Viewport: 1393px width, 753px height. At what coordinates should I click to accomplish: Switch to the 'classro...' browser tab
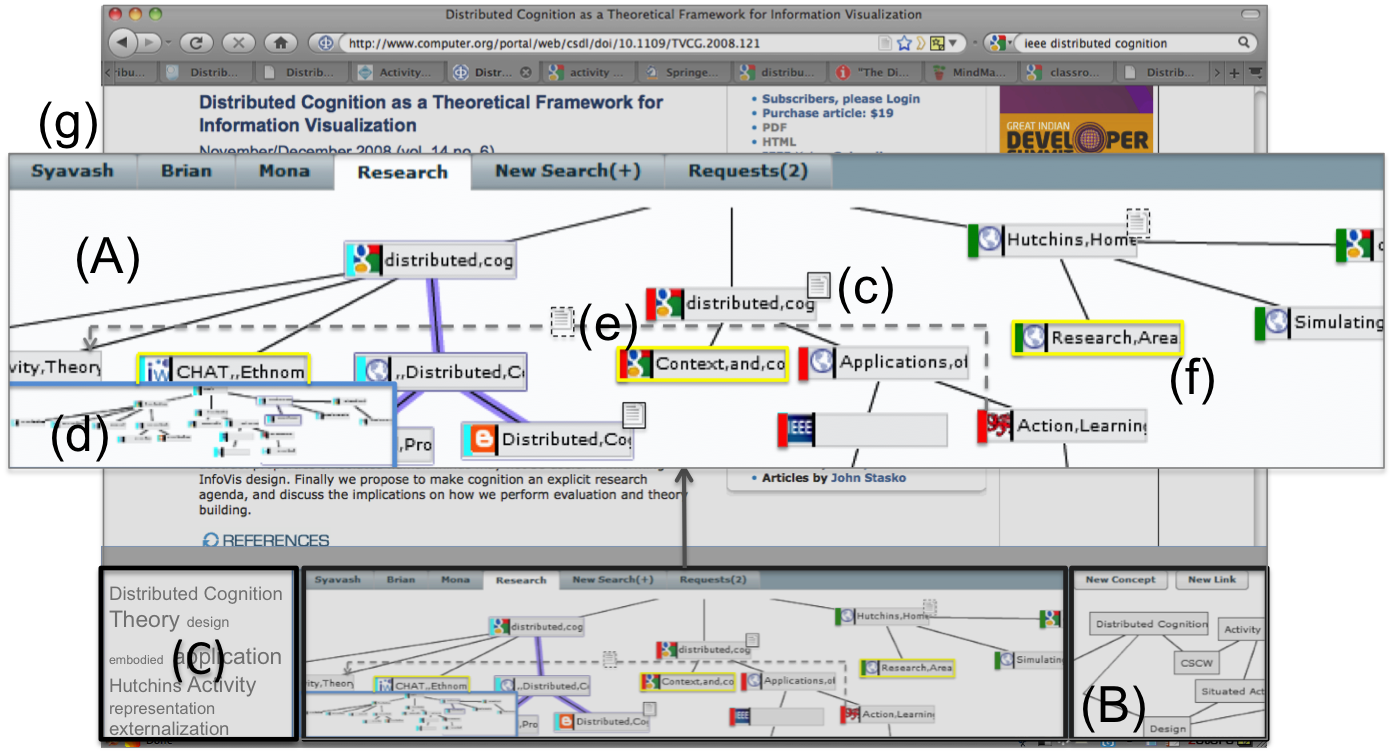[x=1067, y=72]
